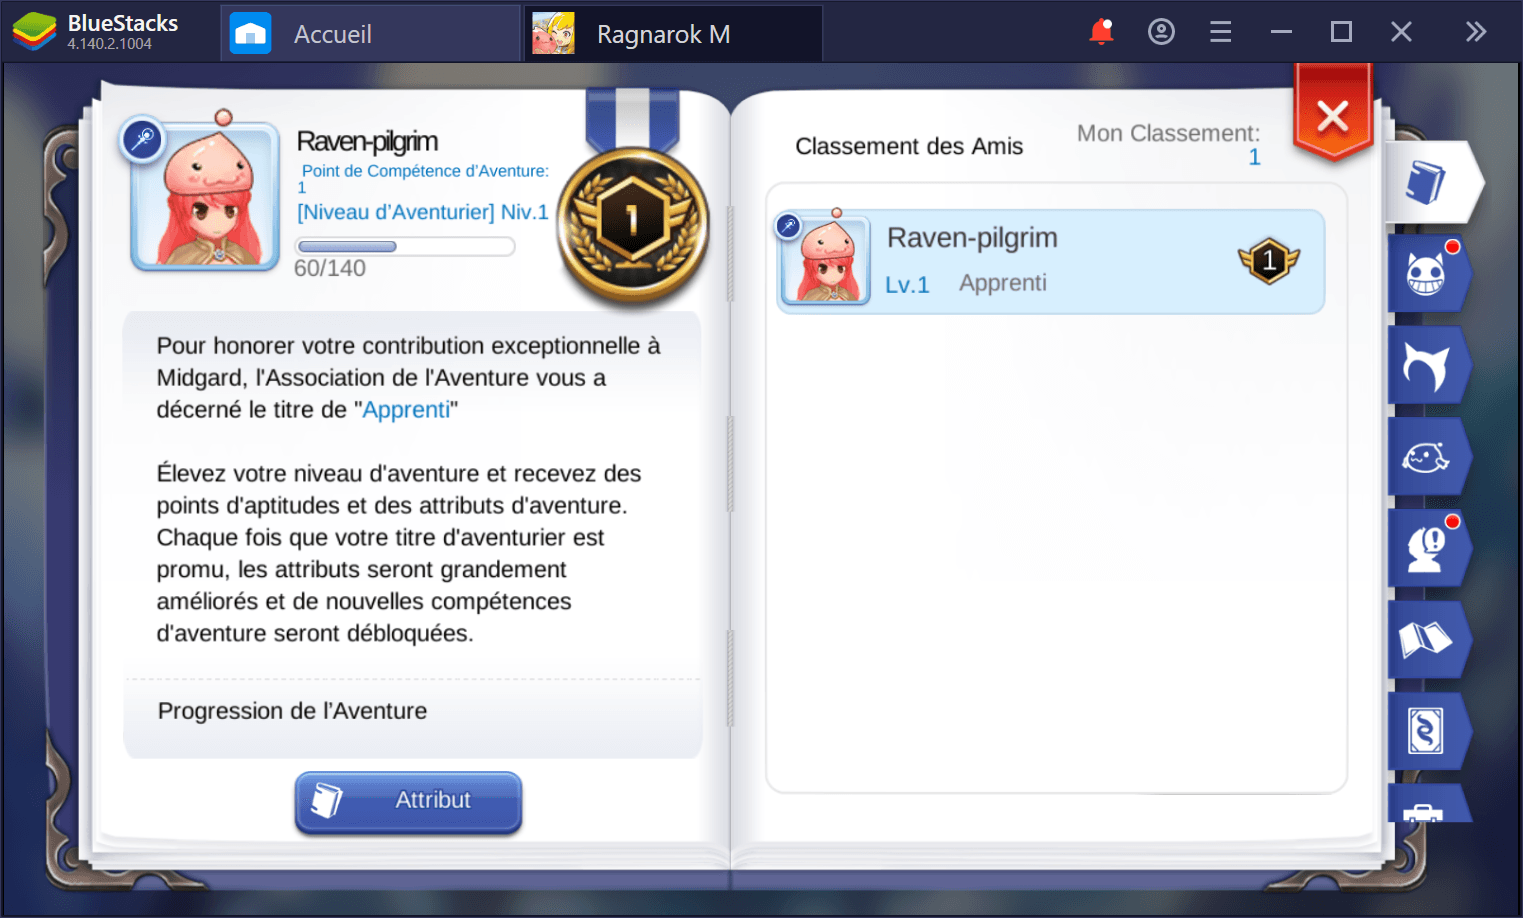Click the avatar in friends ranking row
1523x918 pixels.
[826, 261]
